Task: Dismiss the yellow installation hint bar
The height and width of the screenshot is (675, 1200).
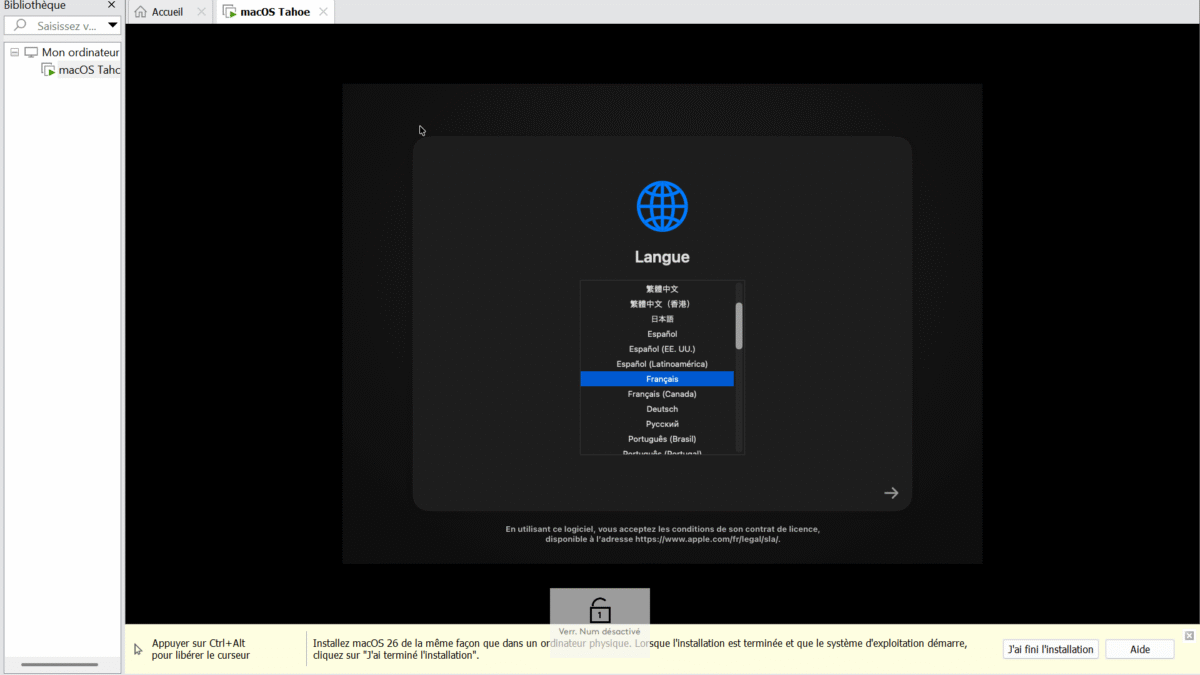Action: pos(1189,636)
